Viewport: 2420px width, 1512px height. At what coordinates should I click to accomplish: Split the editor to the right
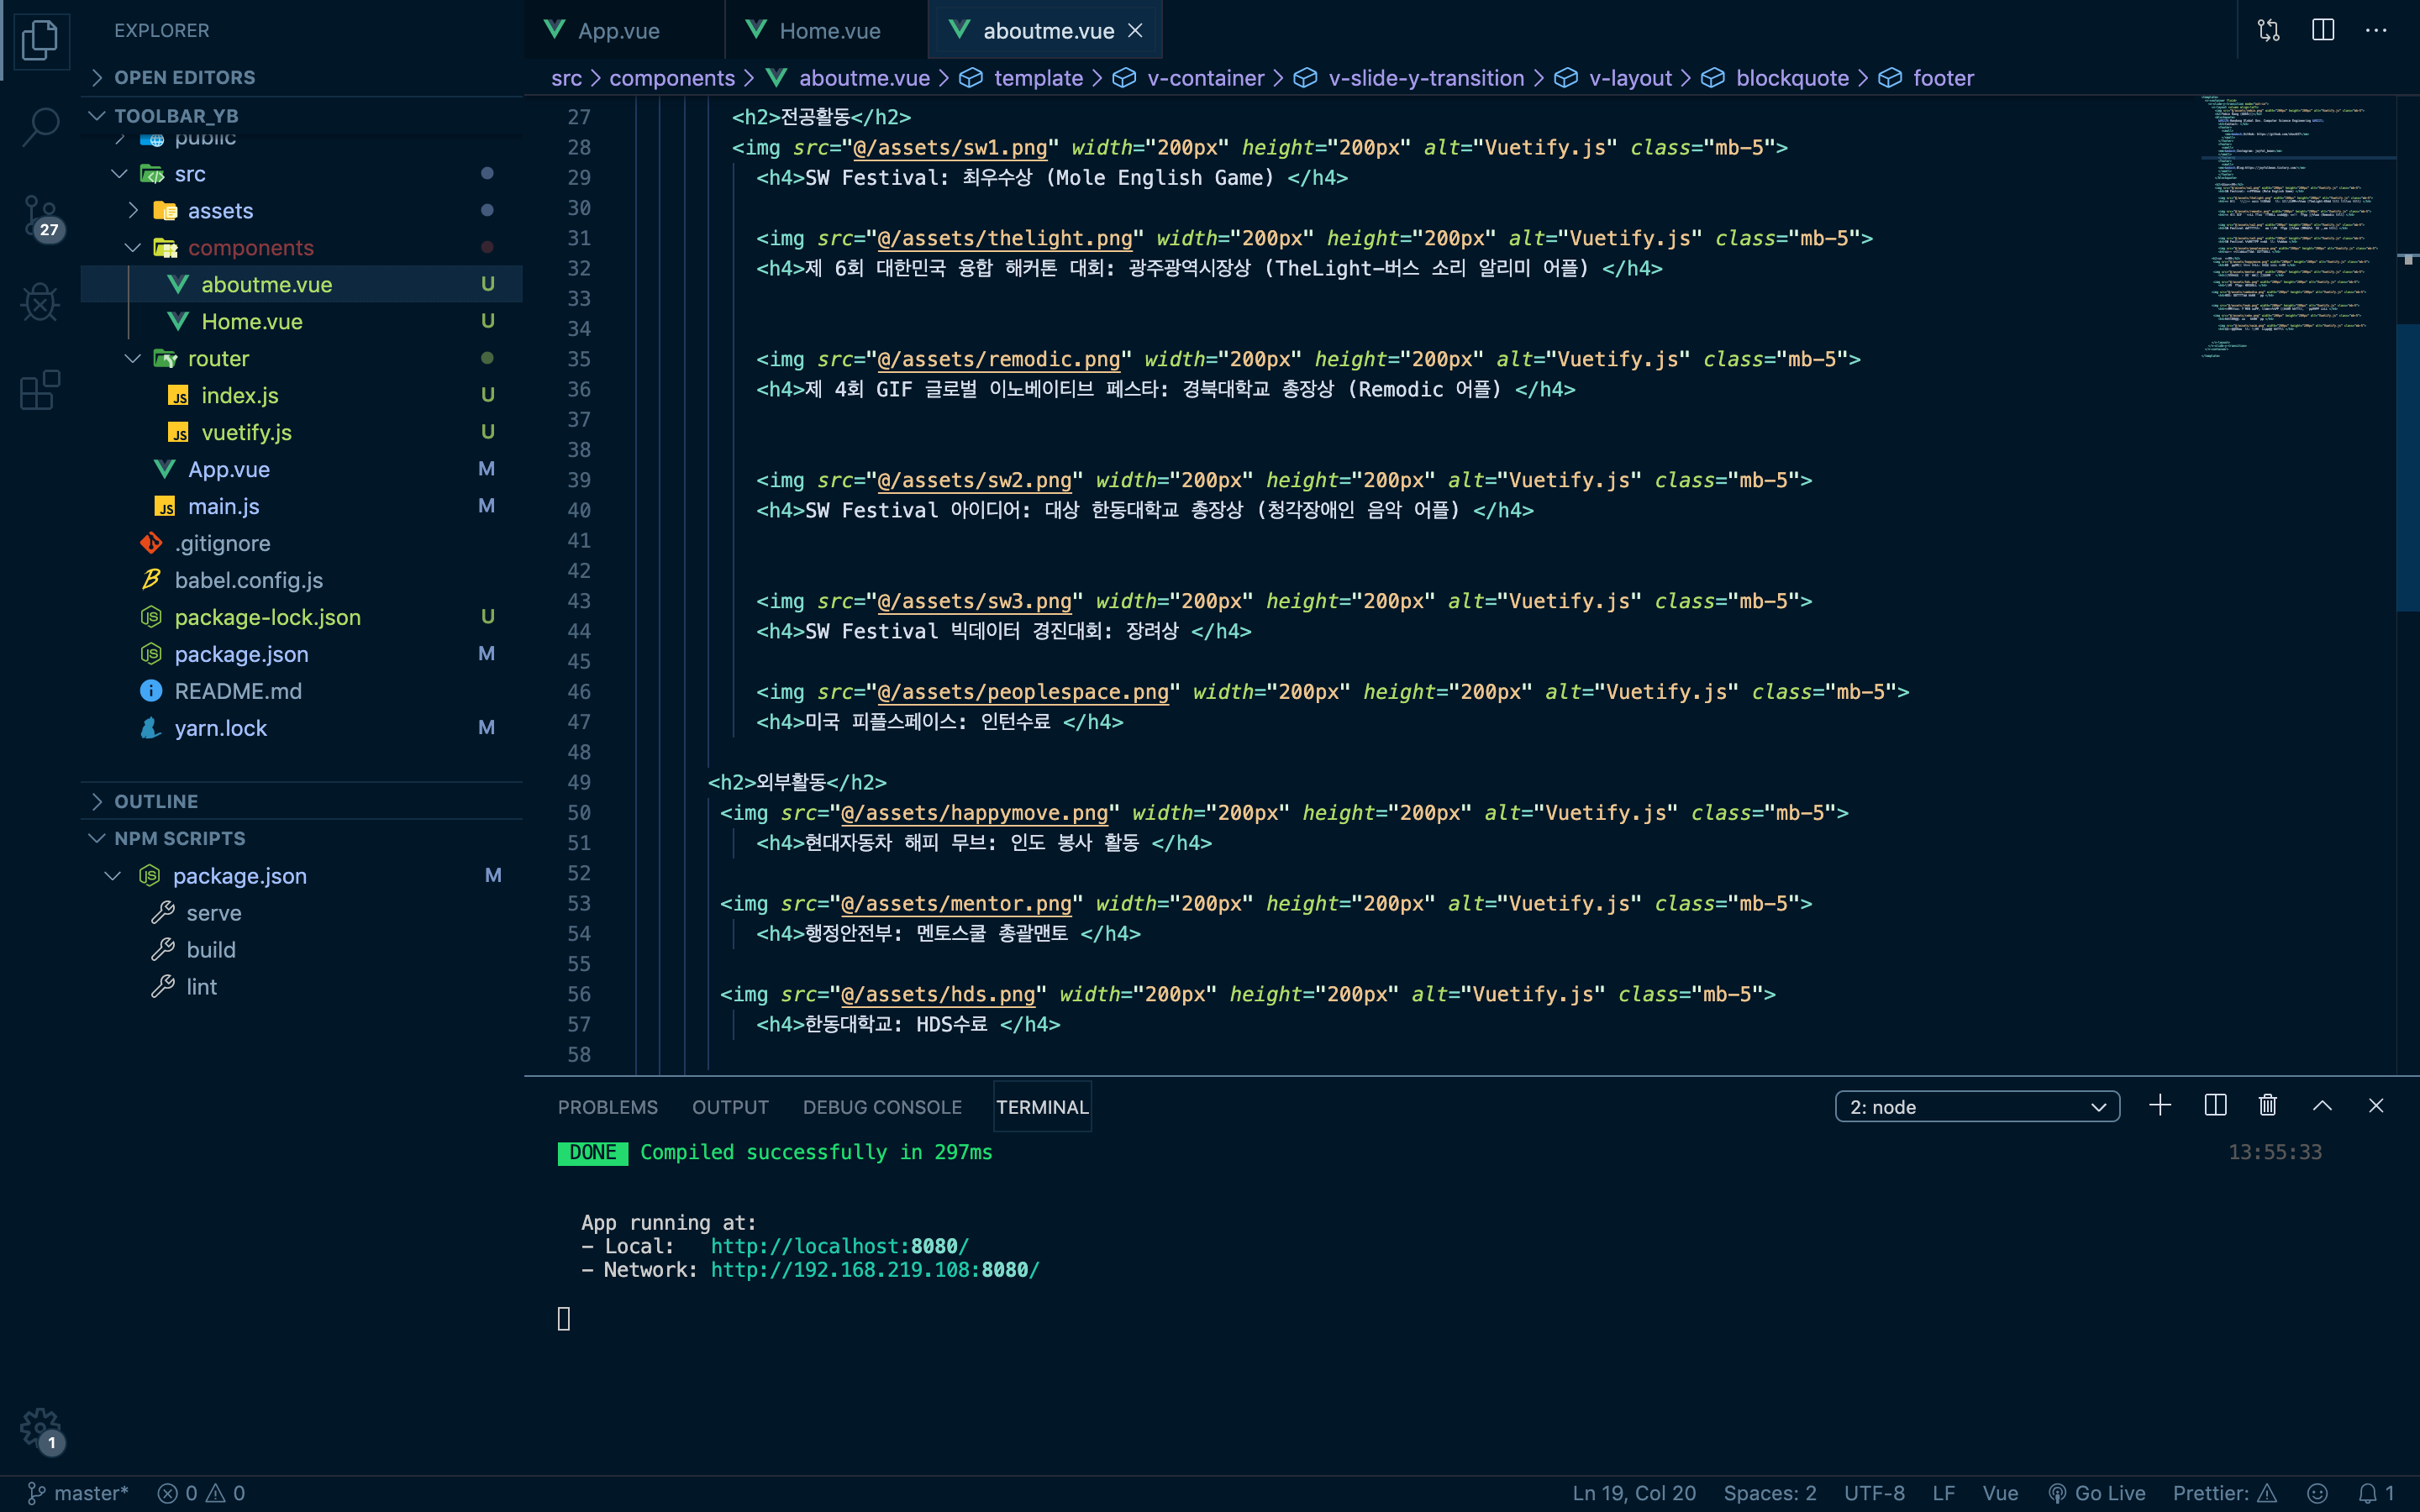point(2322,30)
